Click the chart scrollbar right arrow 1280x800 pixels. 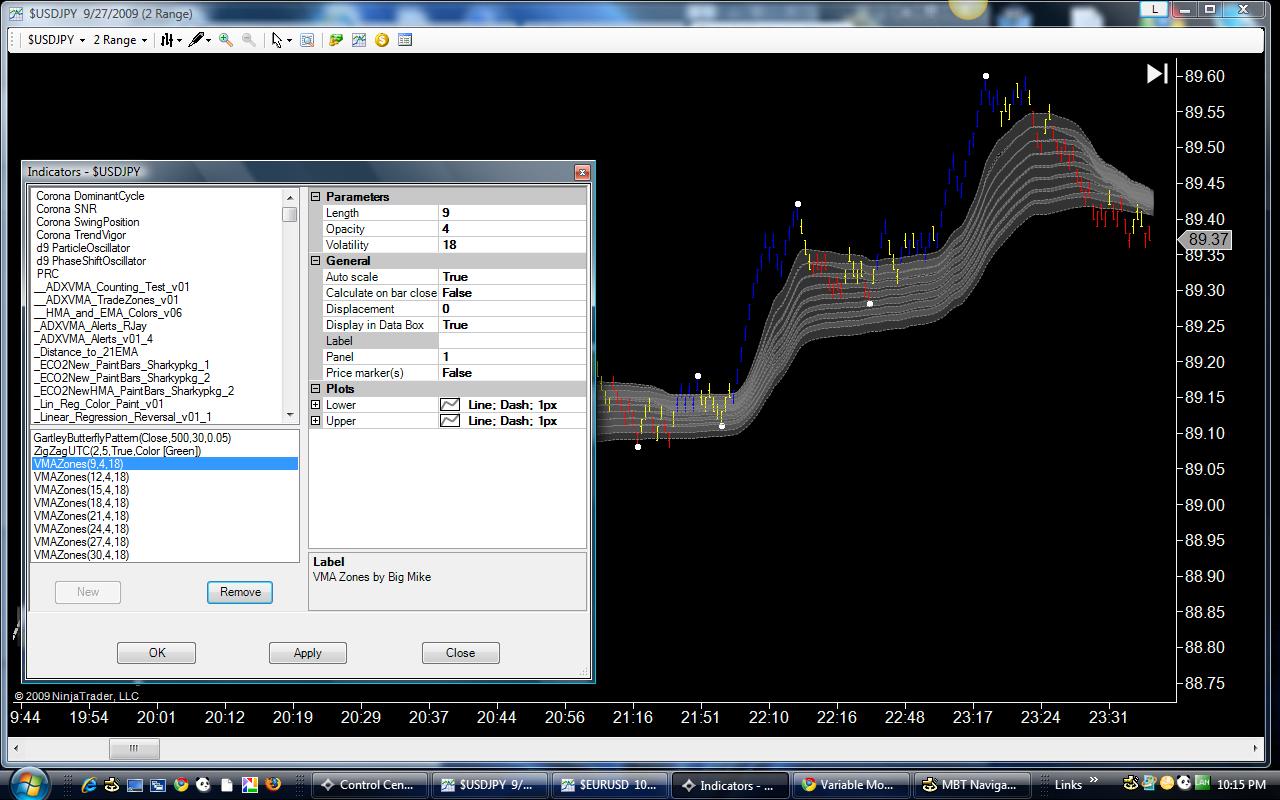coord(1256,748)
